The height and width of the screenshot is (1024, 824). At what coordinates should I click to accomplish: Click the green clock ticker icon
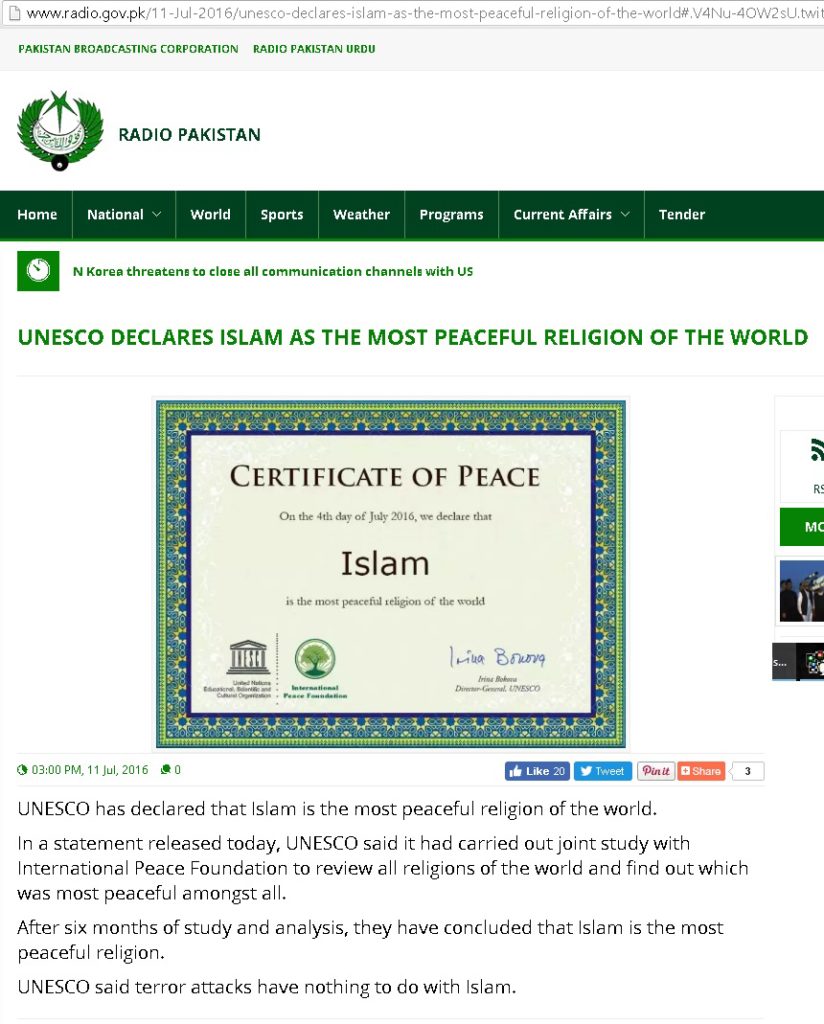[38, 270]
